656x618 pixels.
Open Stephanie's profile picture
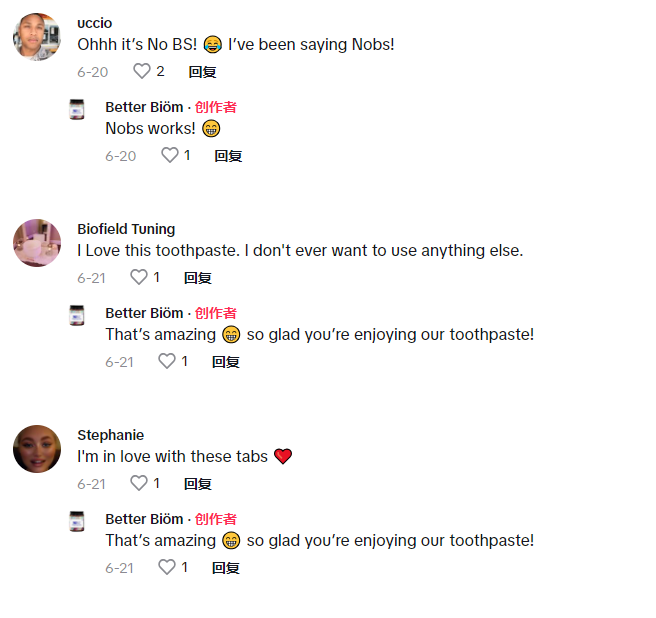[x=37, y=449]
